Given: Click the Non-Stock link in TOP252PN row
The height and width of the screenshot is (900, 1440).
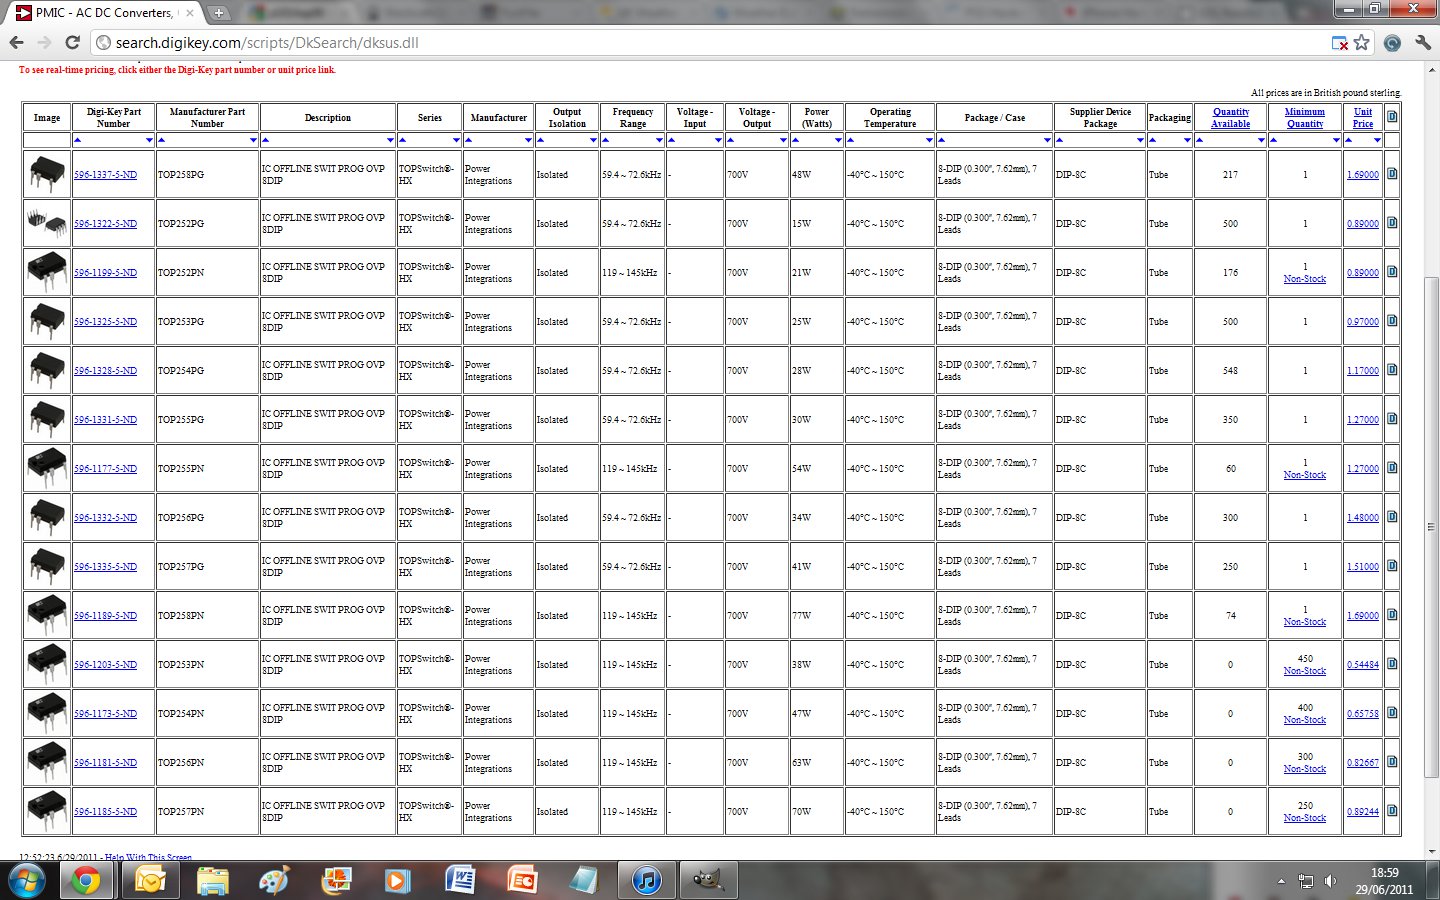Looking at the screenshot, I should (1305, 279).
